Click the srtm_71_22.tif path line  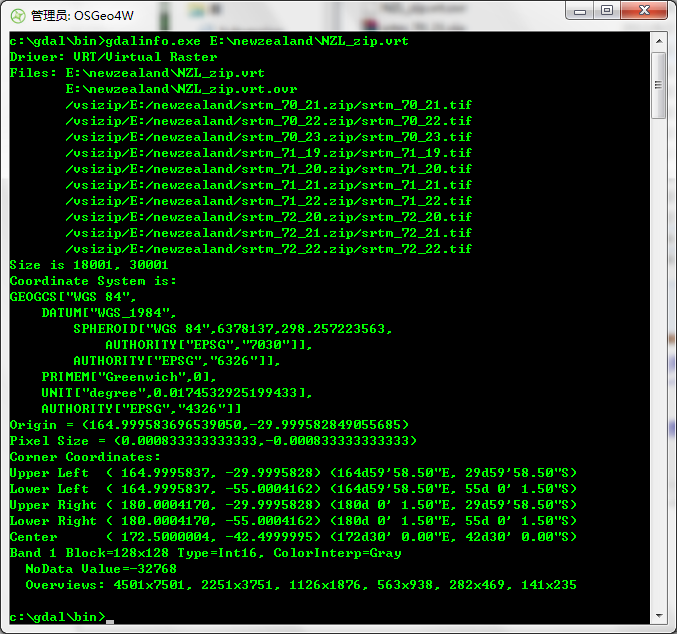(x=269, y=201)
